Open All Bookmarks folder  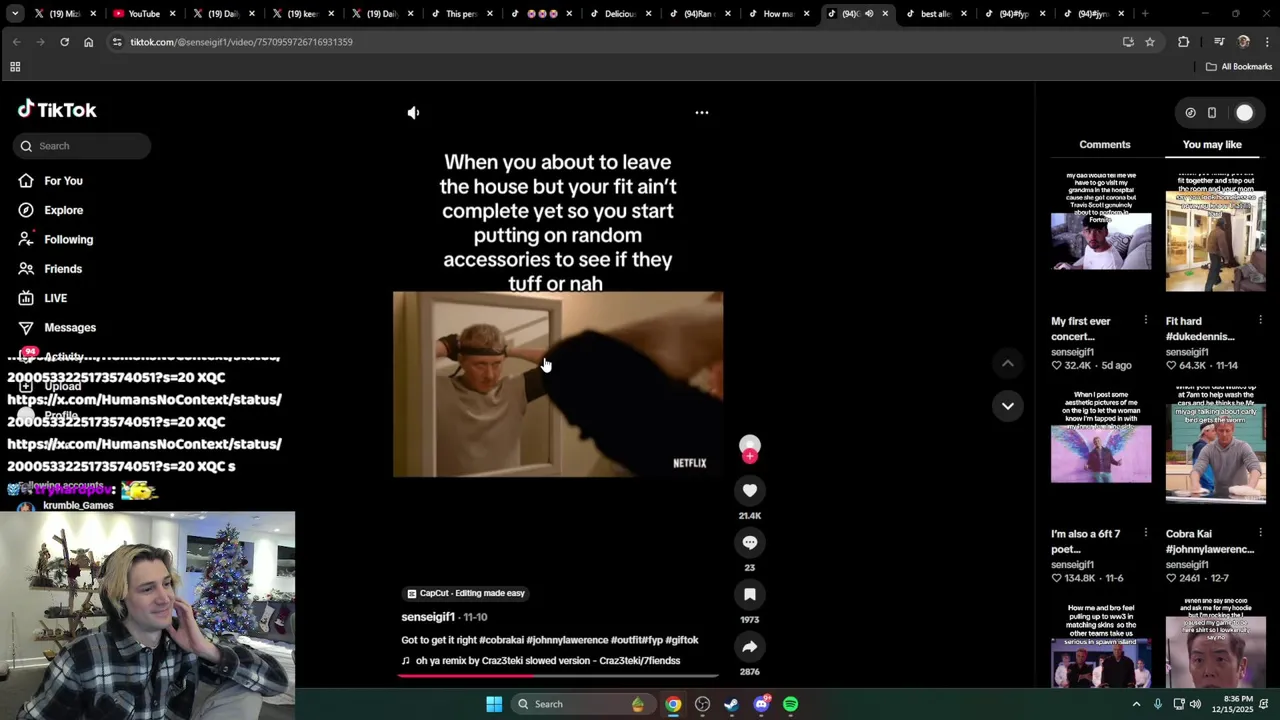(1239, 67)
